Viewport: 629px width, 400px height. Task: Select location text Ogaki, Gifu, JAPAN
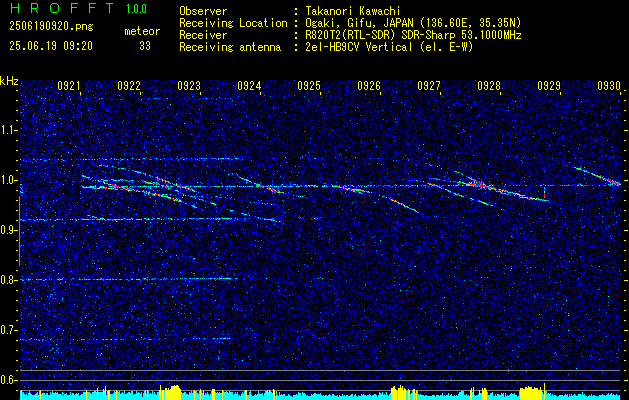[361, 23]
